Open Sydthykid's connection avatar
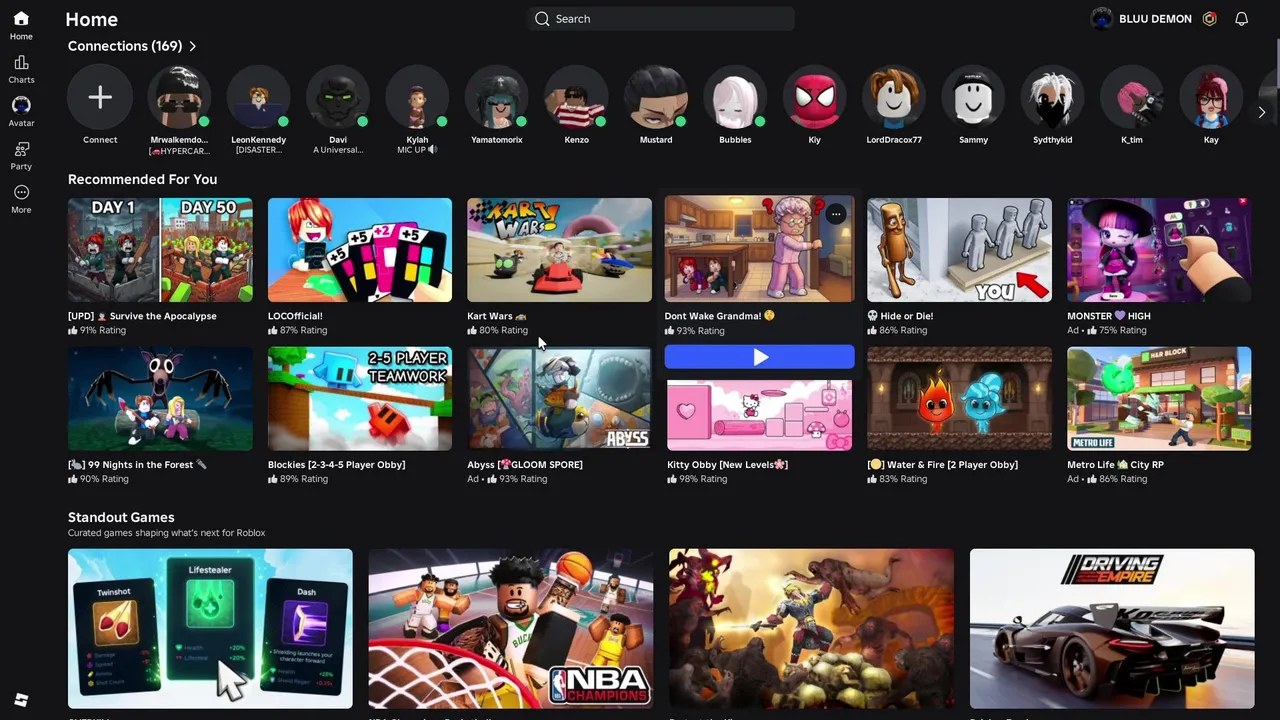The image size is (1280, 720). 1053,97
